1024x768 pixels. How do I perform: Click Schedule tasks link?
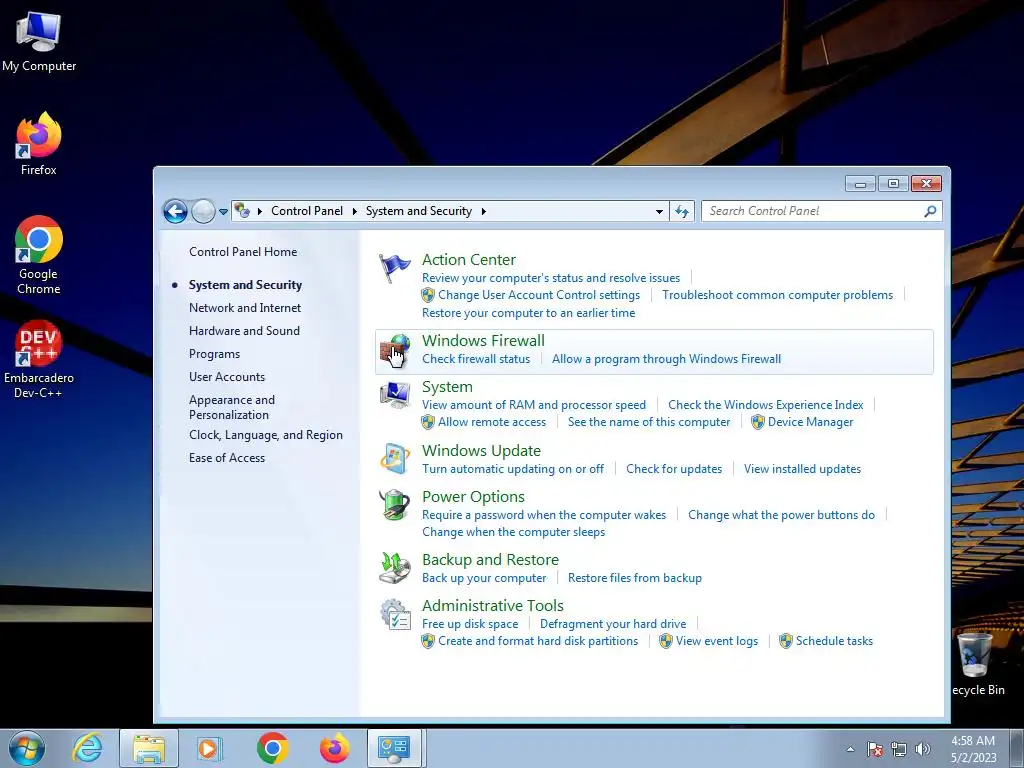(834, 641)
